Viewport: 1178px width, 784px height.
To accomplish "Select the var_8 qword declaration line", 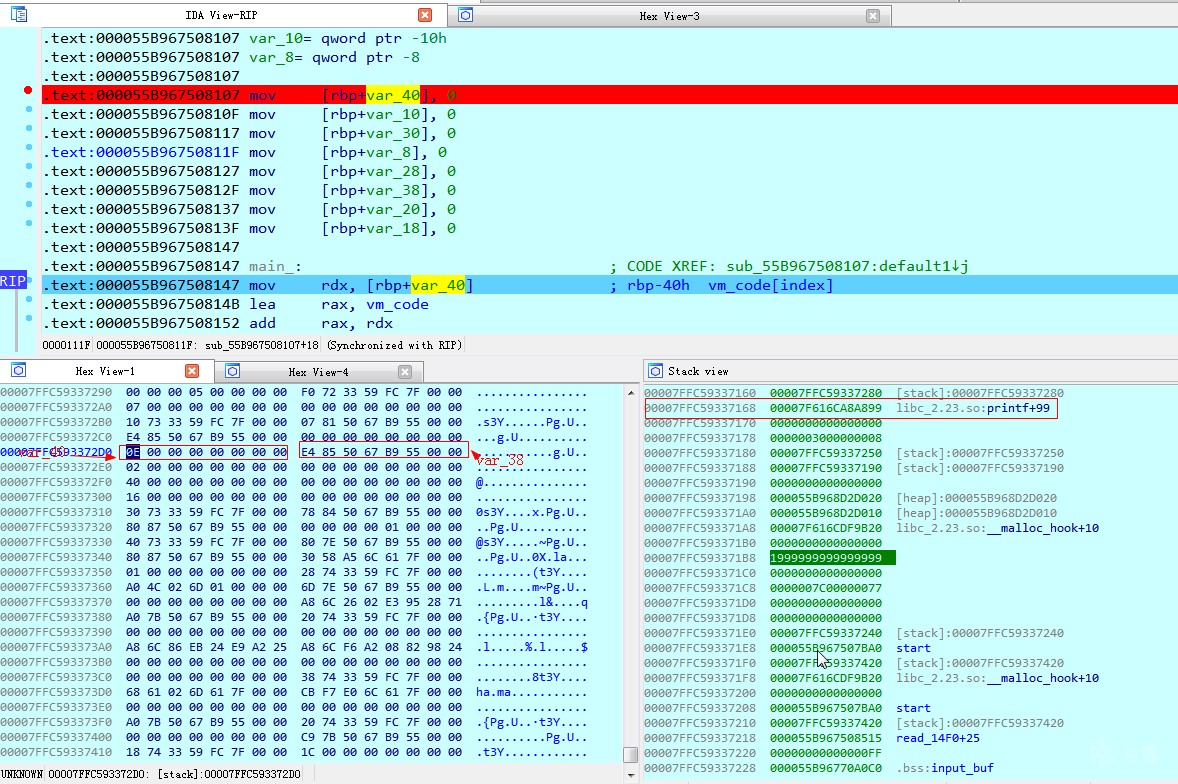I will click(x=334, y=57).
